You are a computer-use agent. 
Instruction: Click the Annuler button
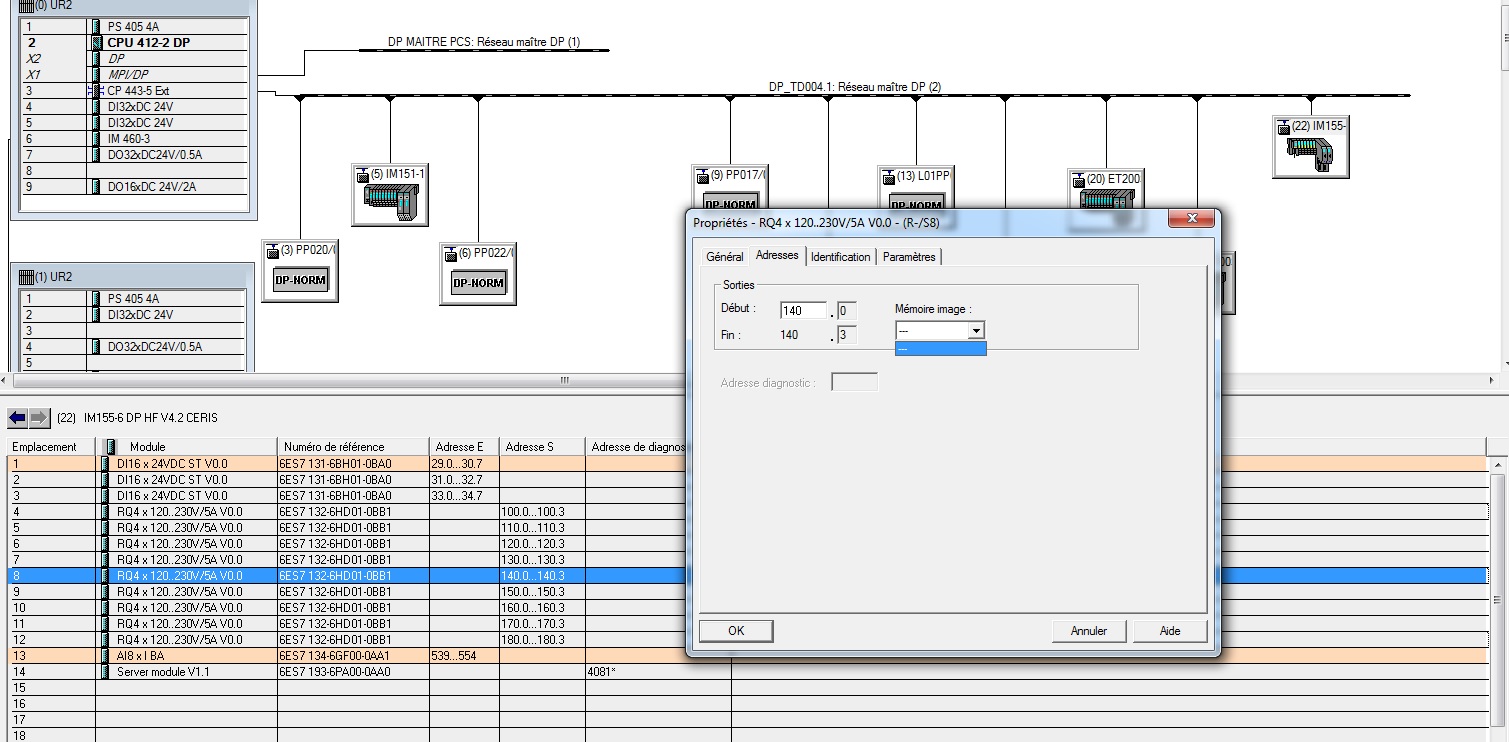[1089, 631]
